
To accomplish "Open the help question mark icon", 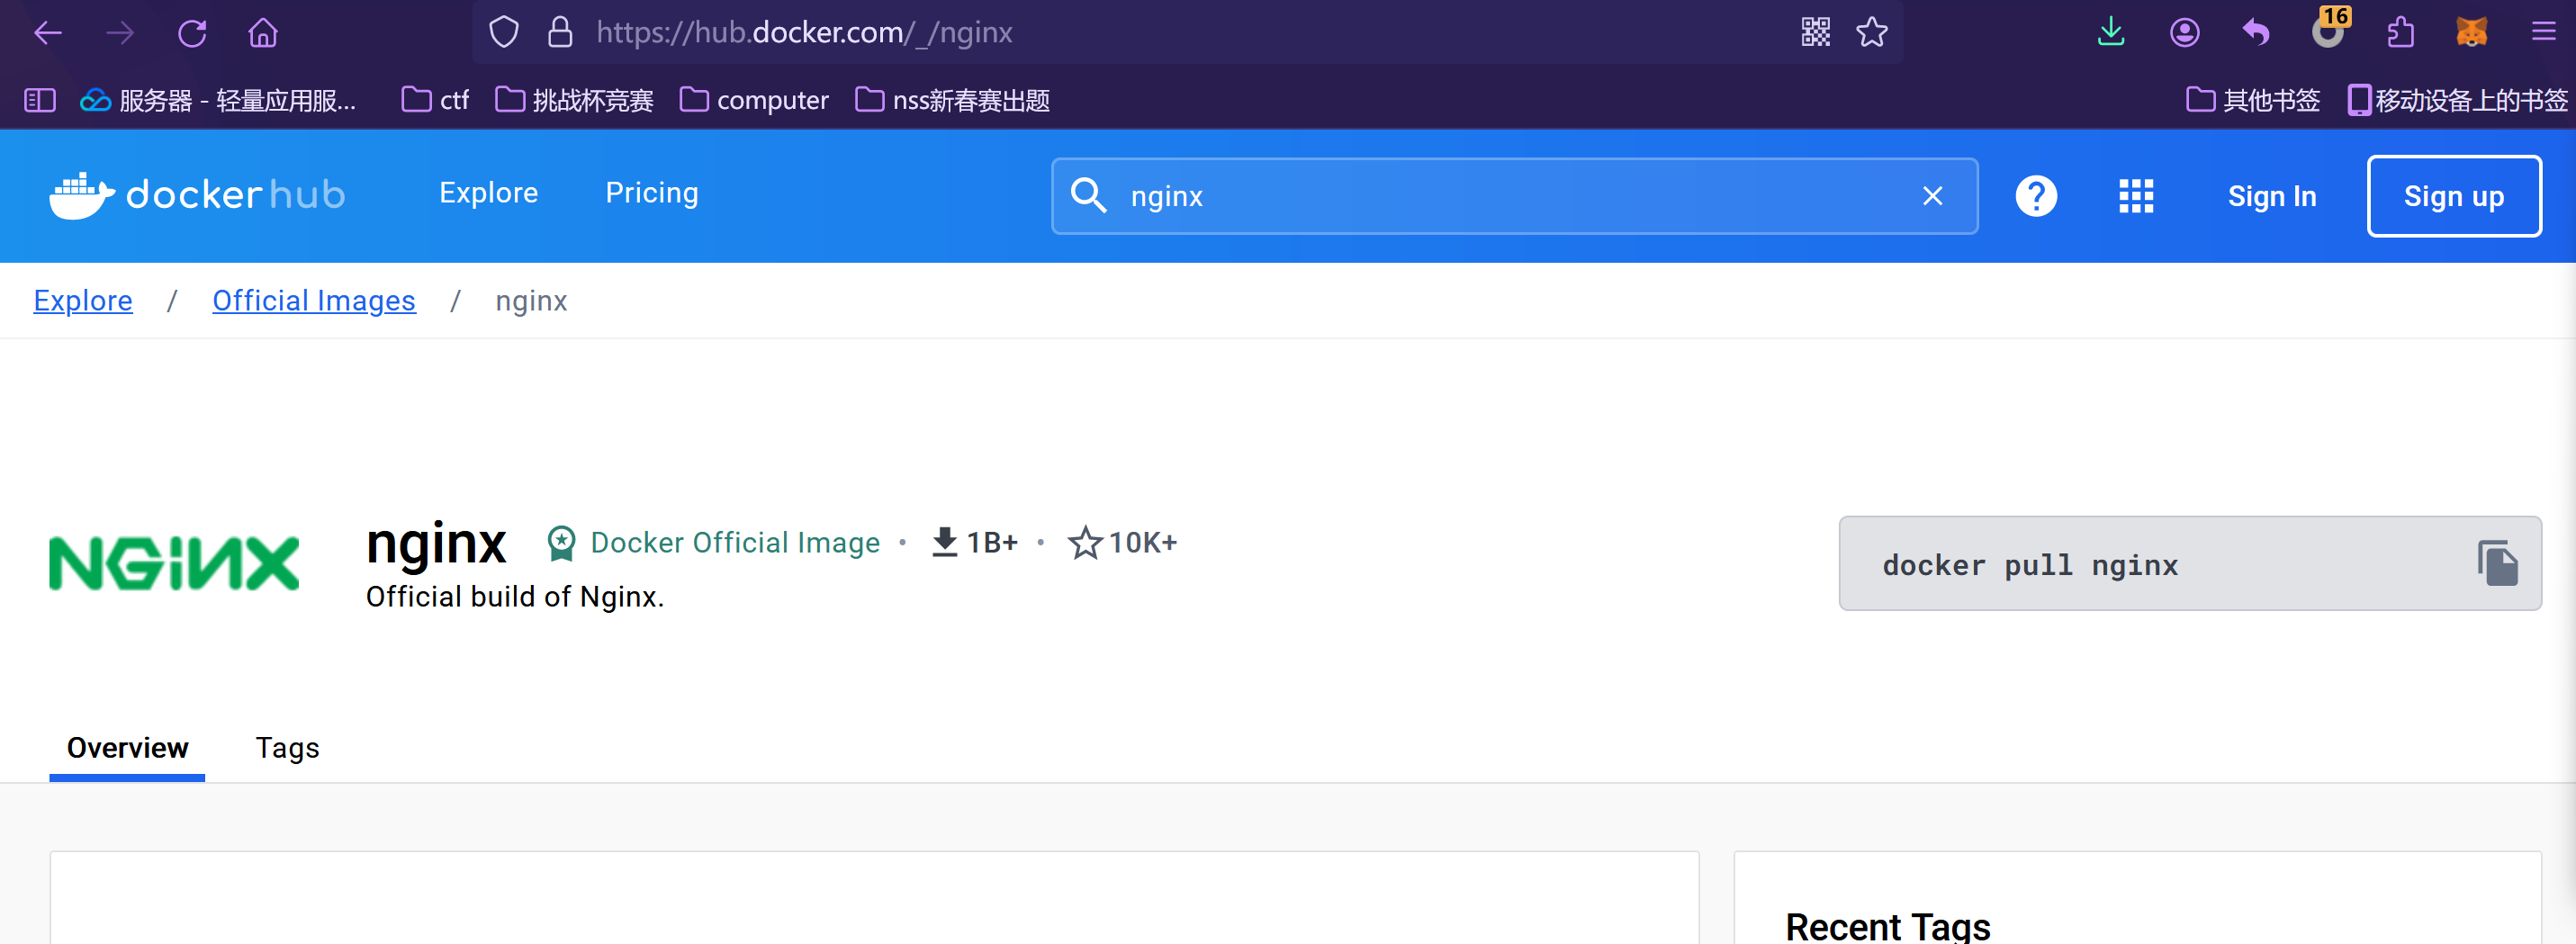I will point(2036,196).
